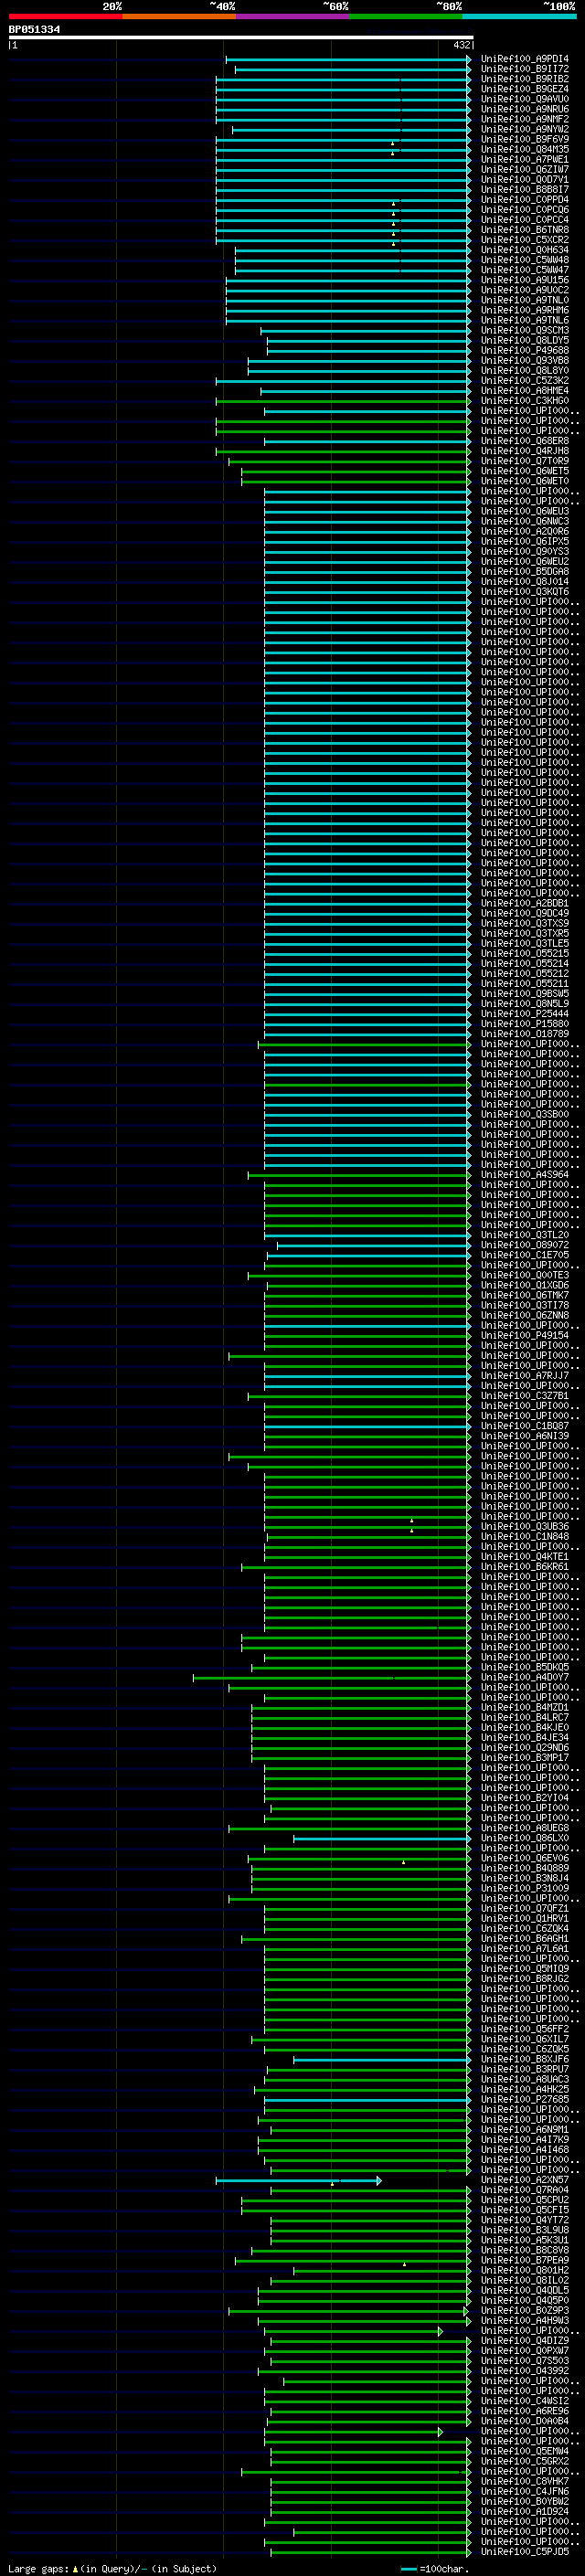Click the cyan ~100% identity legend segment
The height and width of the screenshot is (2576, 585).
(x=518, y=16)
